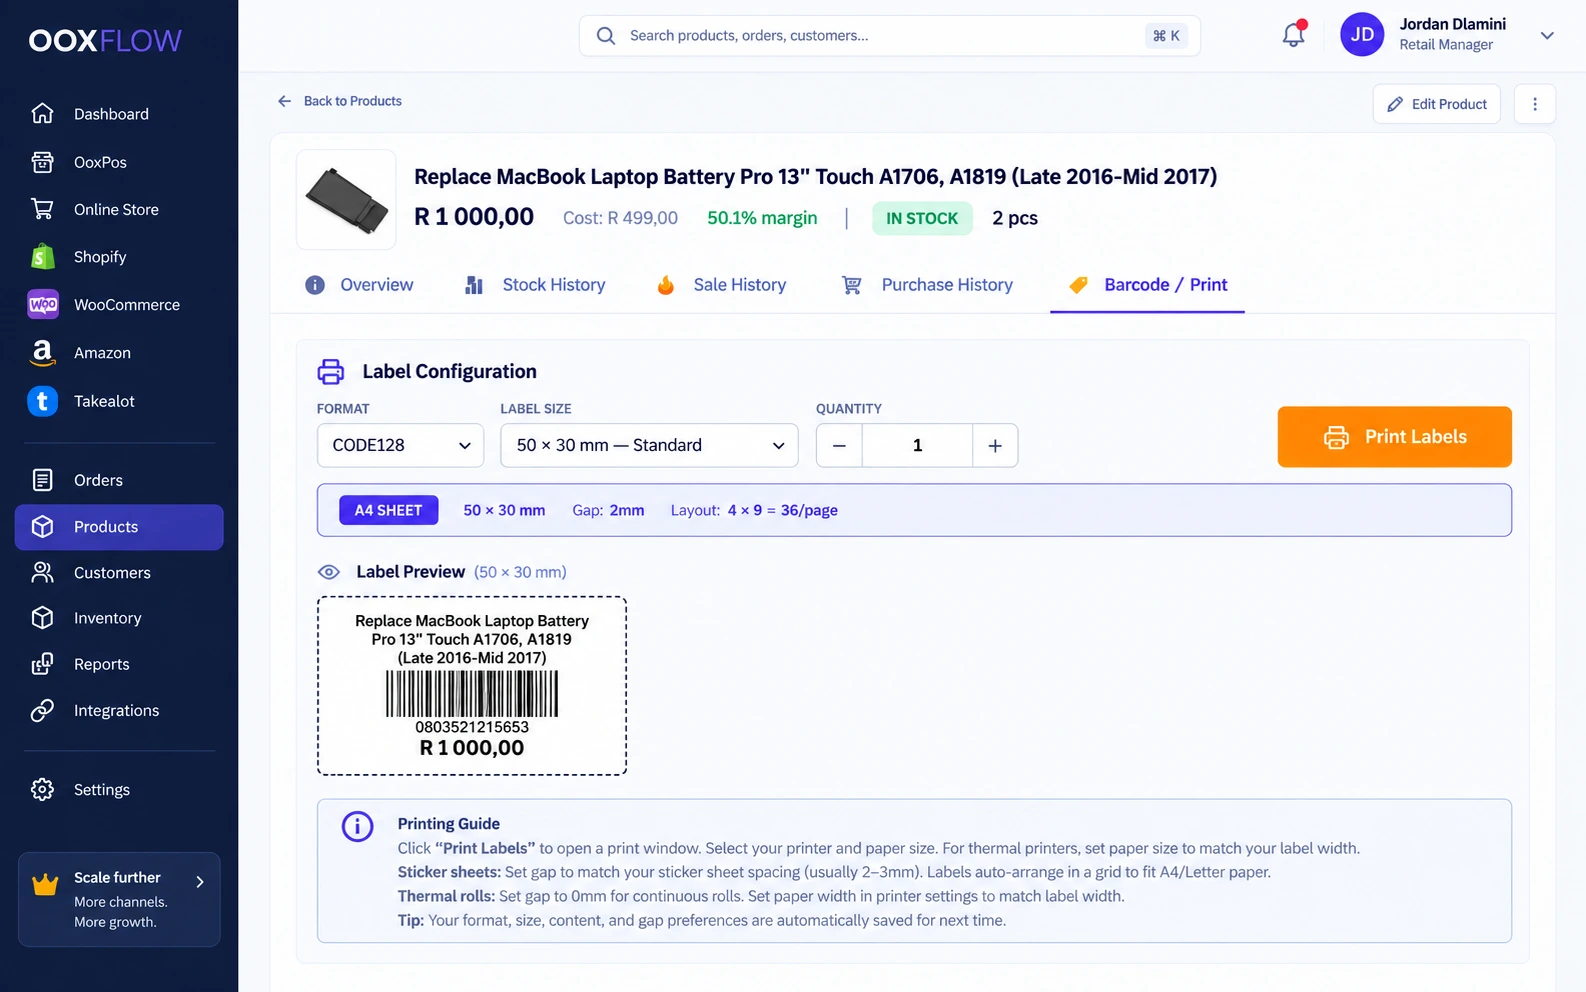The width and height of the screenshot is (1586, 992).
Task: Go Back to Products
Action: pyautogui.click(x=340, y=101)
